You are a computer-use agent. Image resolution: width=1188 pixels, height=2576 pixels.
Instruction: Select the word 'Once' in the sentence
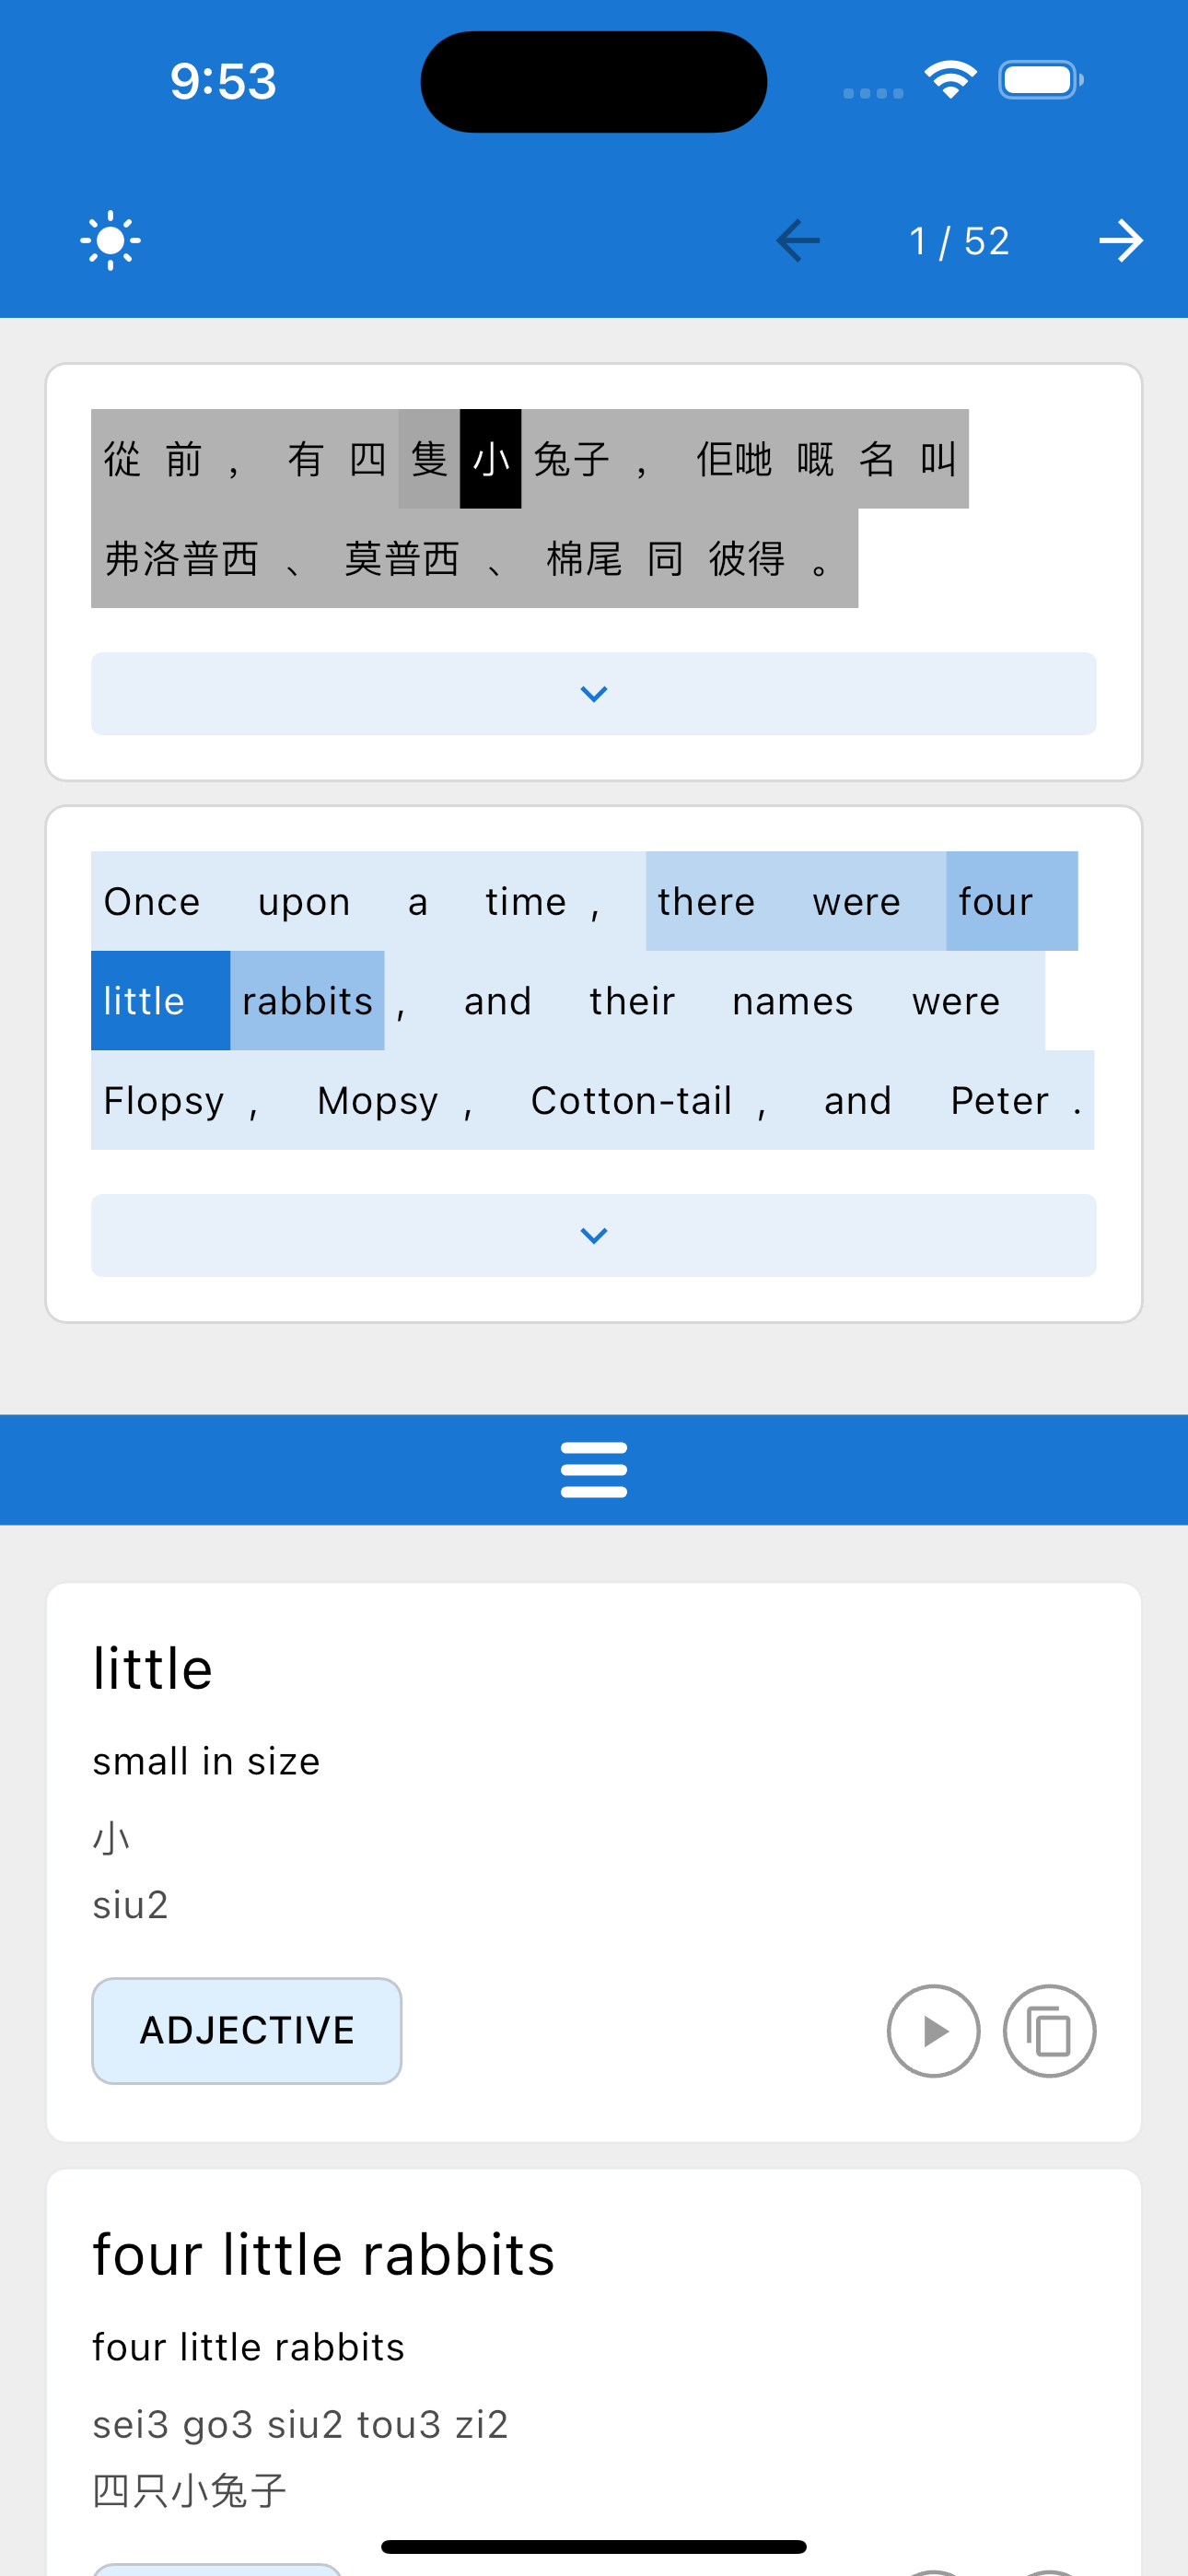(x=152, y=902)
